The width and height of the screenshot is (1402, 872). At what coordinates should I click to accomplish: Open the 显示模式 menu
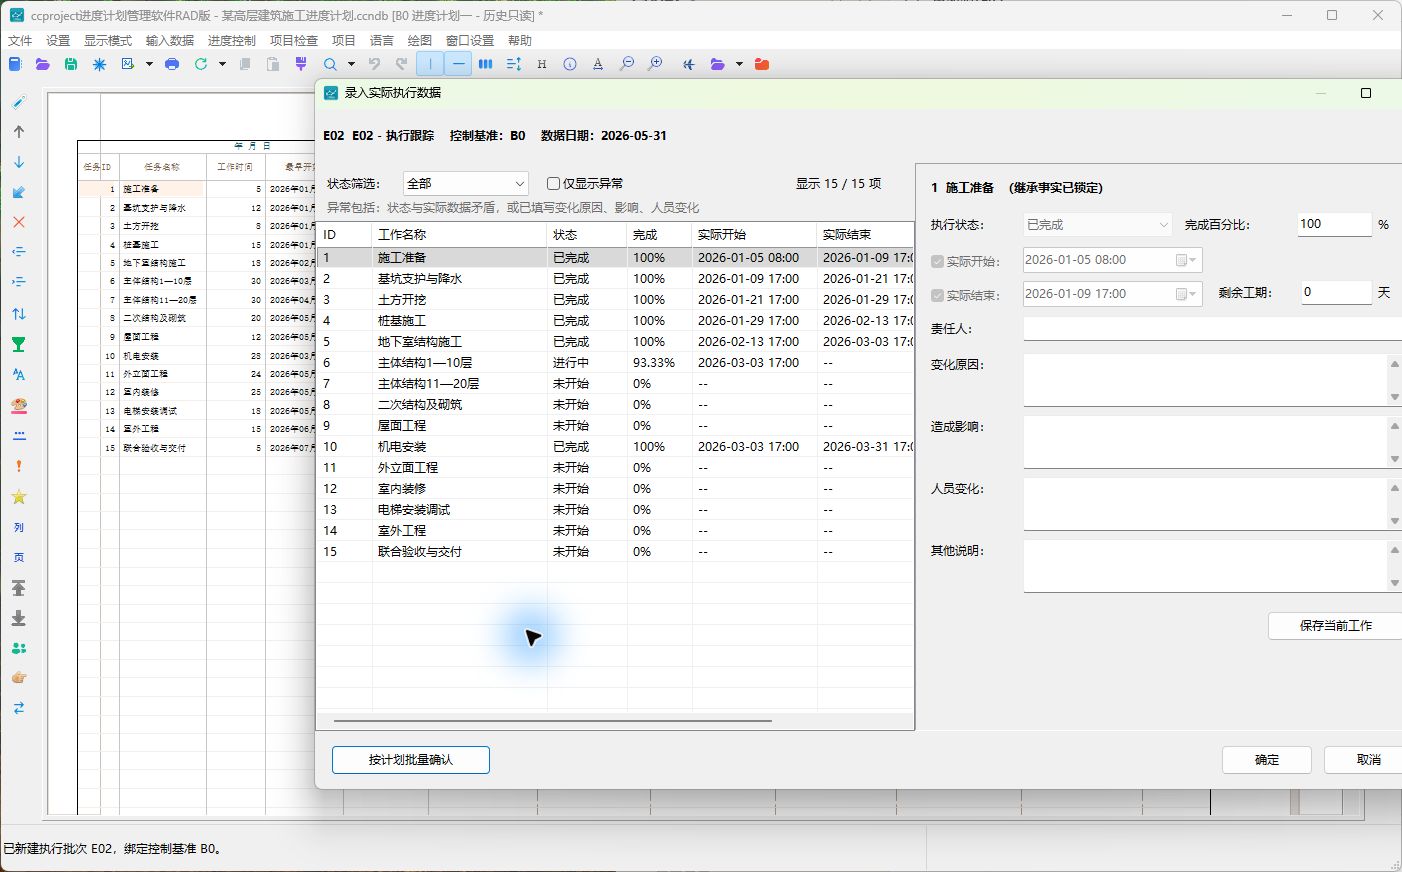coord(108,41)
